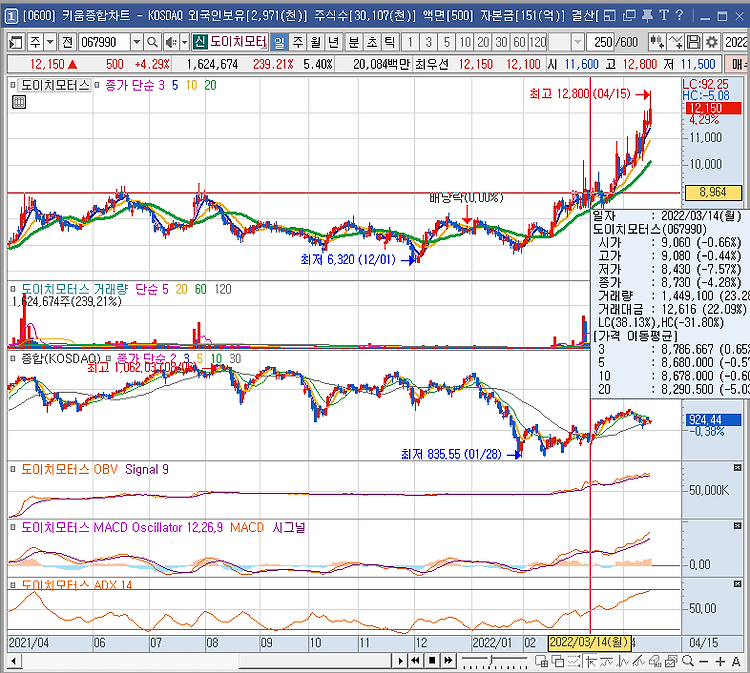
Task: Click the window layout icon in title bar
Action: pyautogui.click(x=610, y=16)
